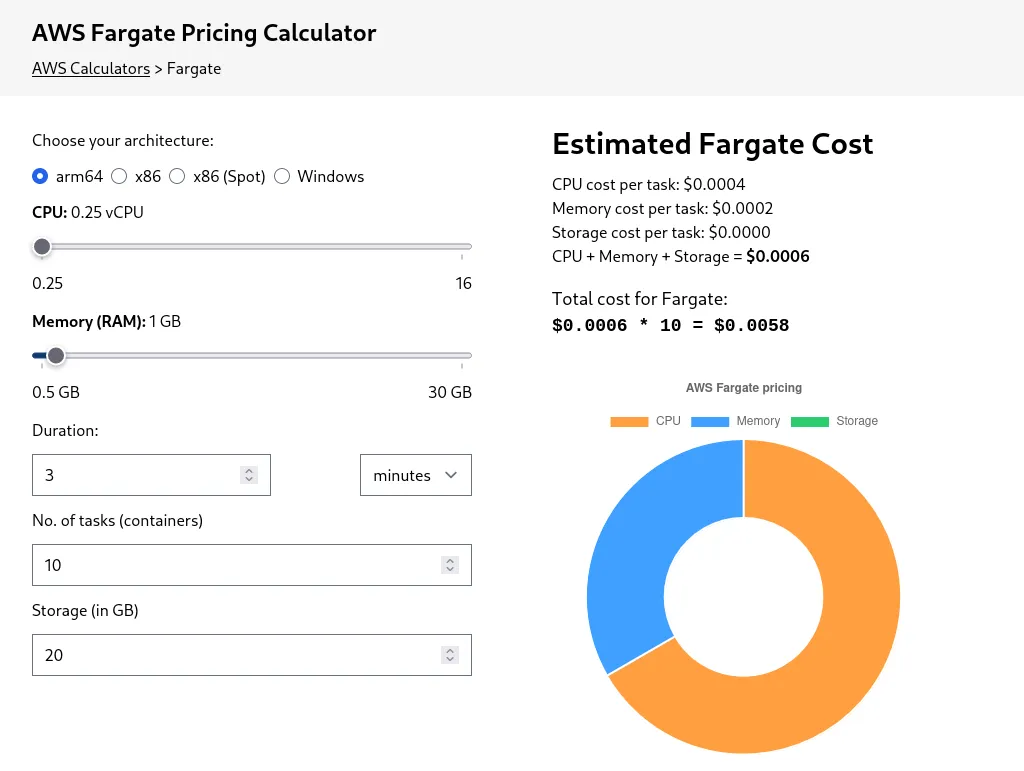The image size is (1024, 771).
Task: Toggle the Storage legend green swatch
Action: (x=810, y=422)
